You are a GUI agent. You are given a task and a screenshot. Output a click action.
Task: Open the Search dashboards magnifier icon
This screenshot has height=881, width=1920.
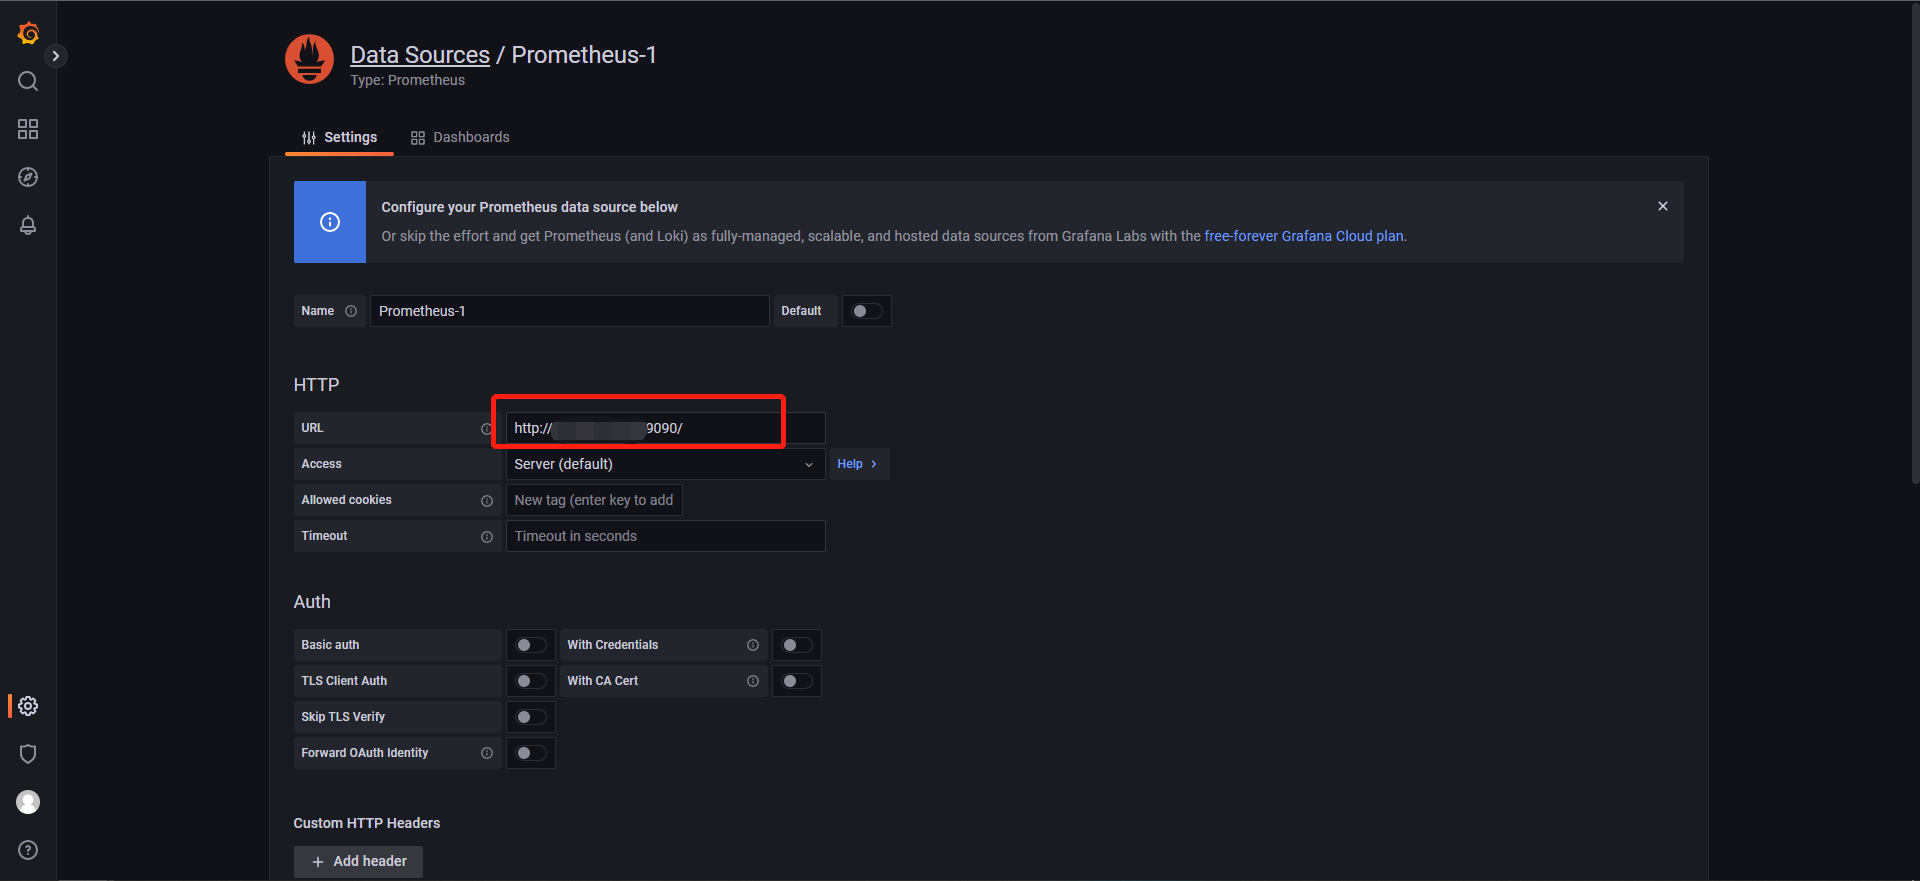(x=28, y=81)
